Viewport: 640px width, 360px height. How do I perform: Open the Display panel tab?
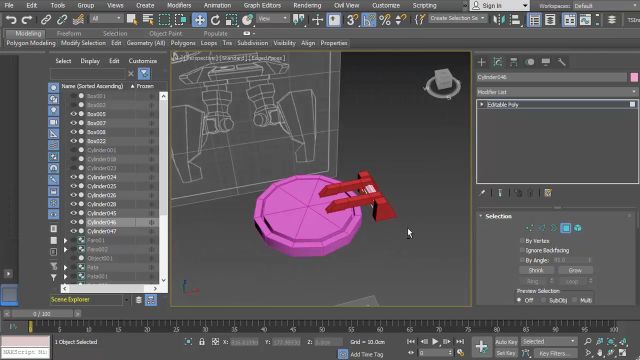pos(546,62)
